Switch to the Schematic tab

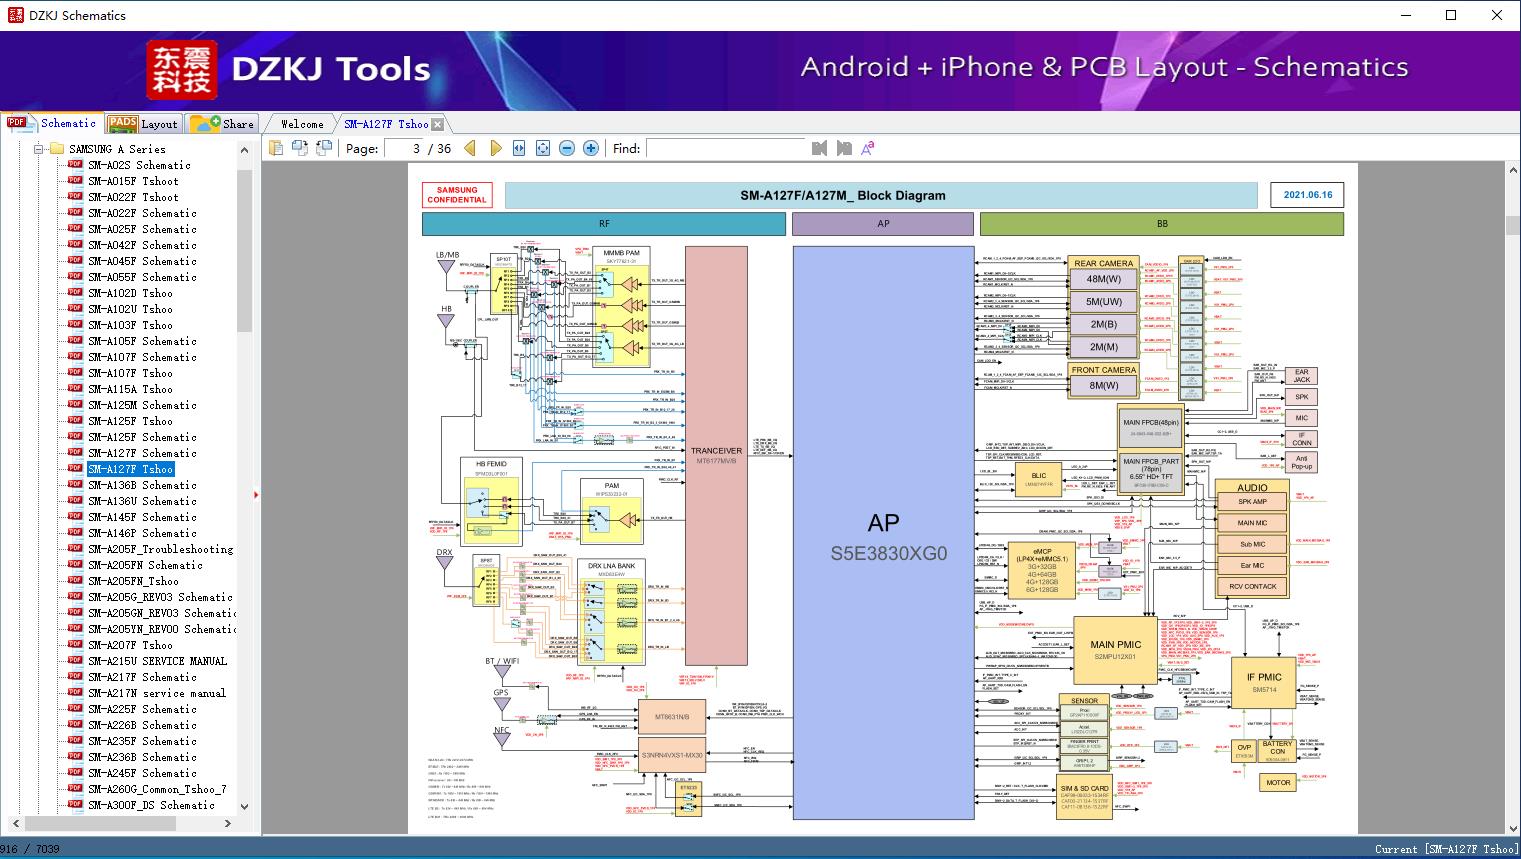click(x=52, y=123)
